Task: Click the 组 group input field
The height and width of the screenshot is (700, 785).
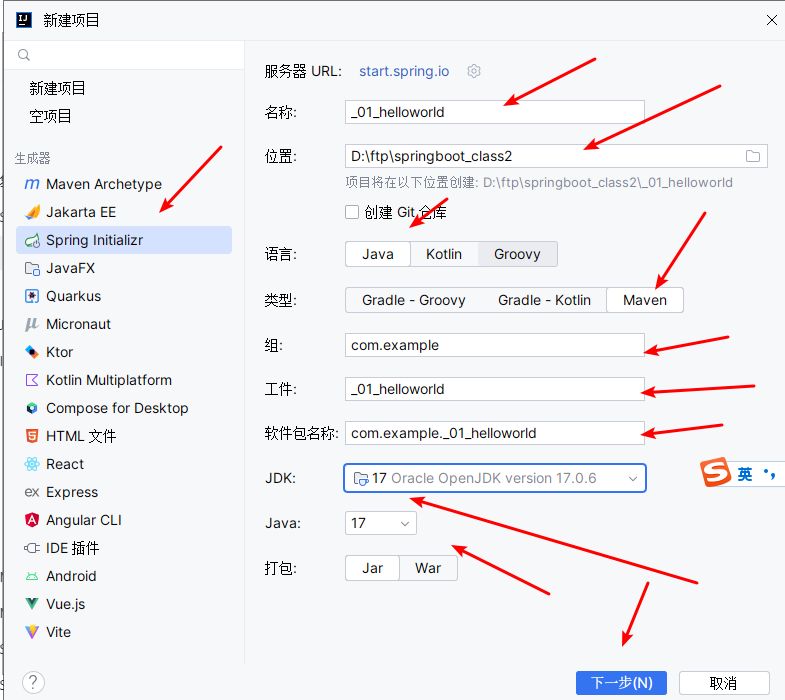Action: pyautogui.click(x=495, y=345)
